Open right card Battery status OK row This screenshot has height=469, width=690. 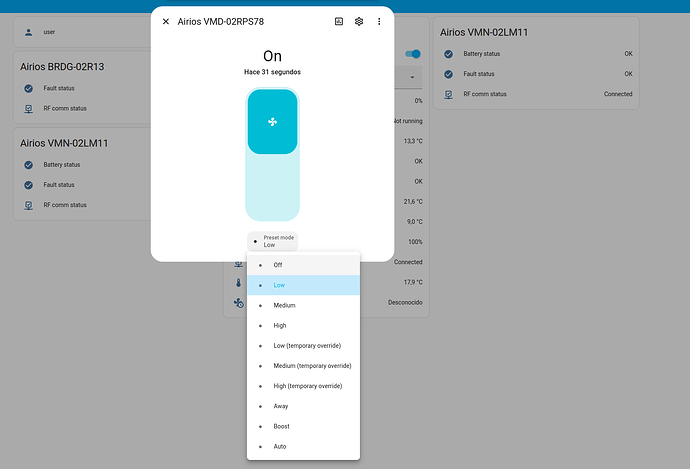pos(536,54)
